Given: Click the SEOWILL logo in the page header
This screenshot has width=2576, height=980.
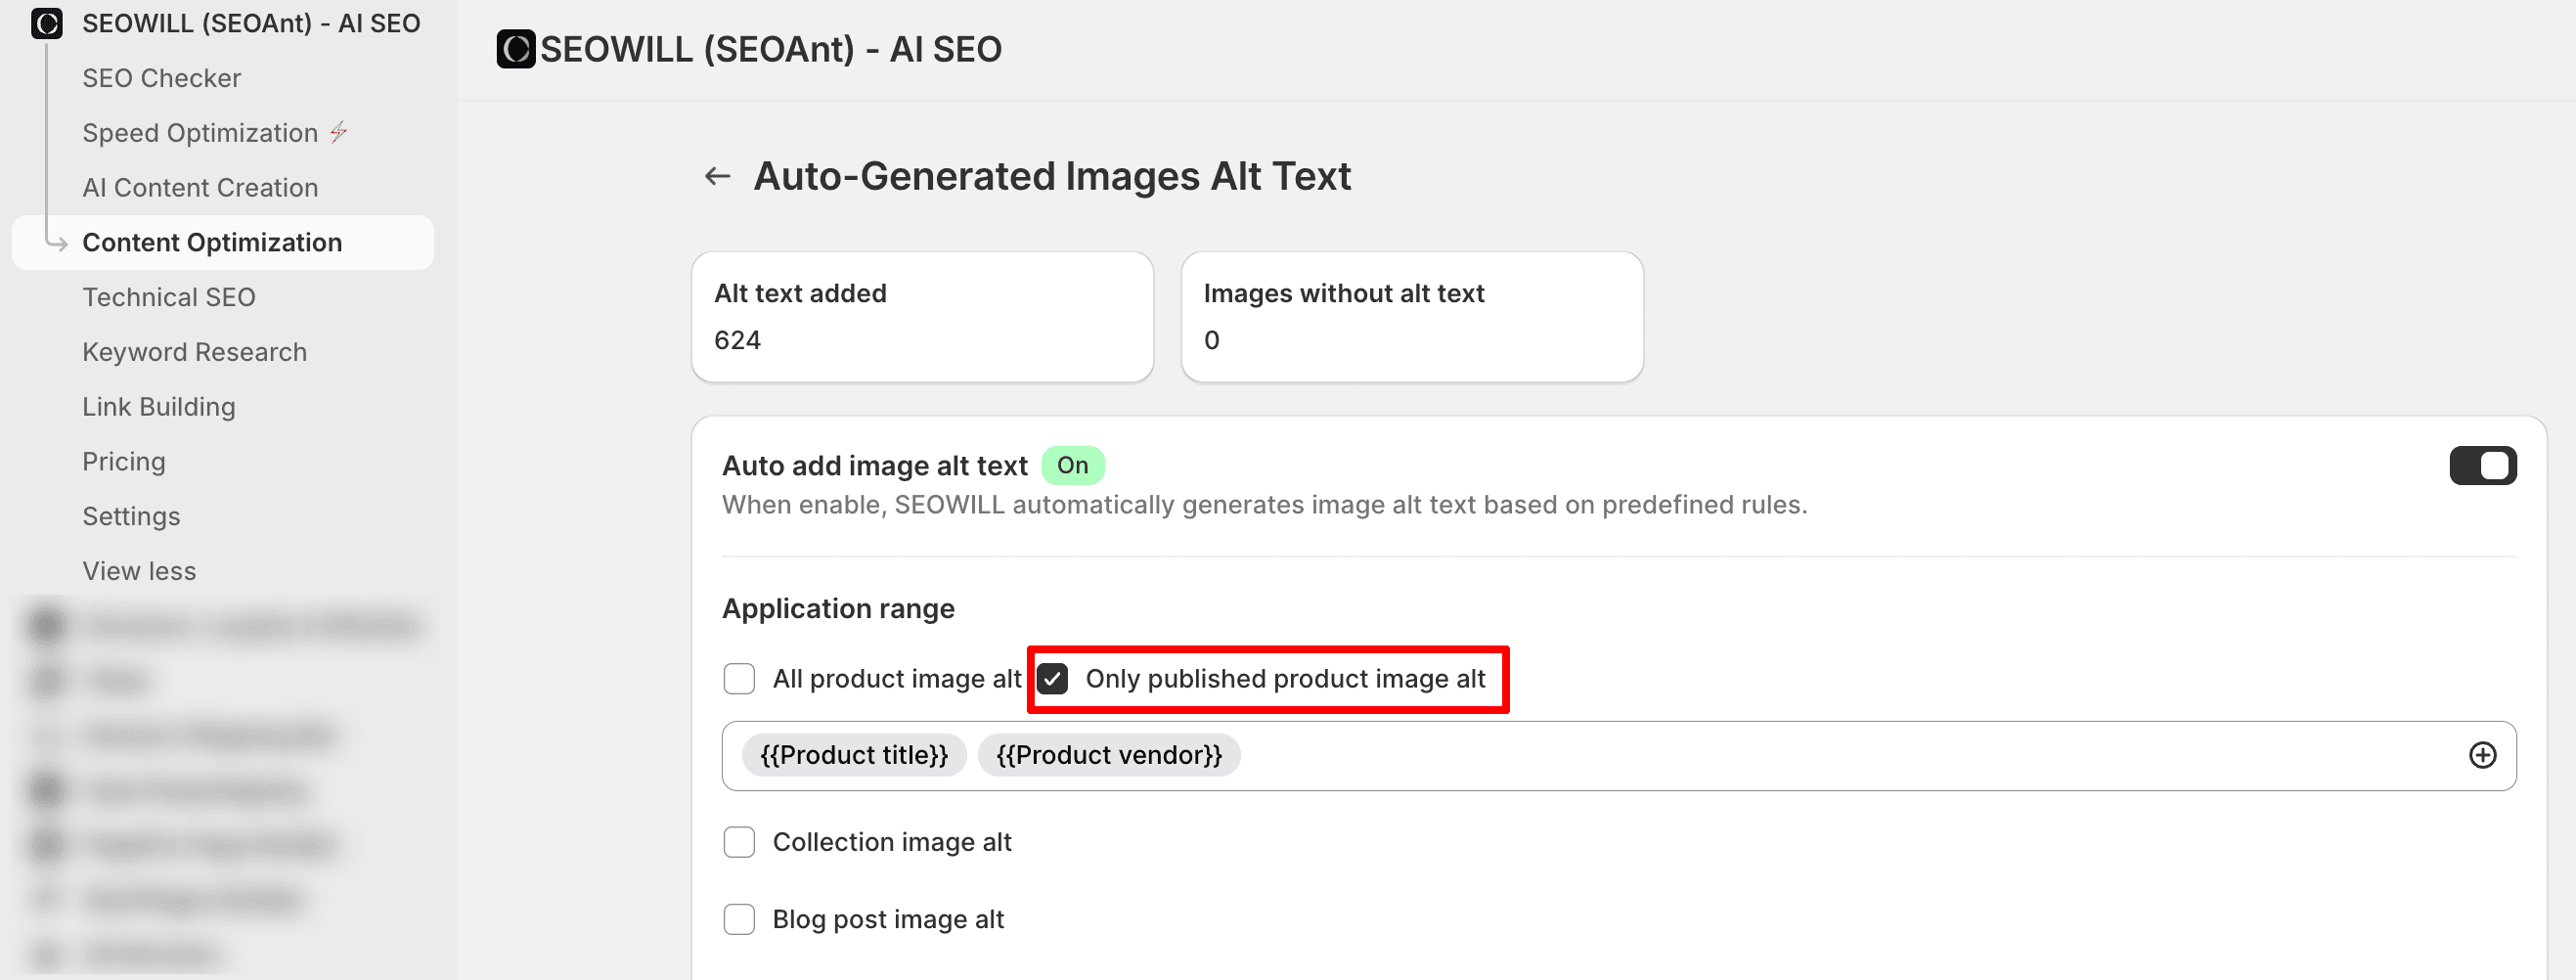Looking at the screenshot, I should (515, 49).
